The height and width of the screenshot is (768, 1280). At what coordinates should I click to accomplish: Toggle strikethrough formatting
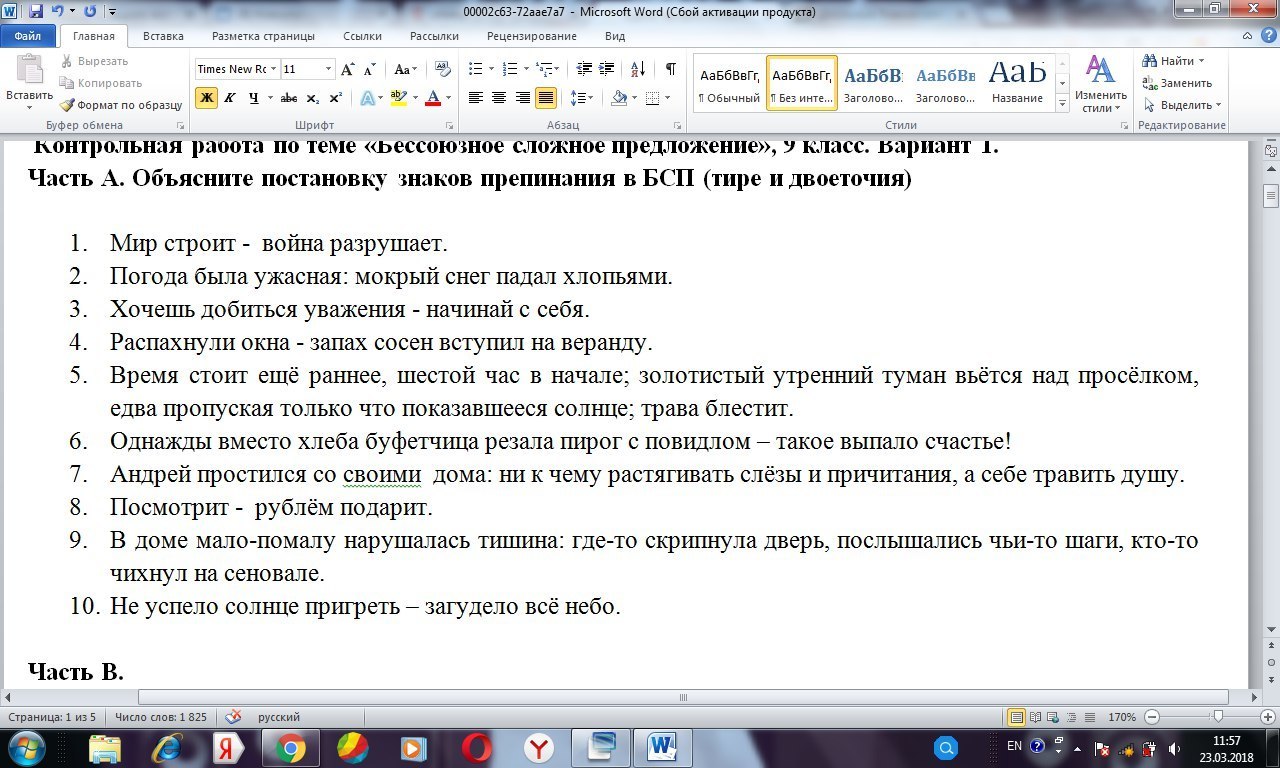point(289,98)
